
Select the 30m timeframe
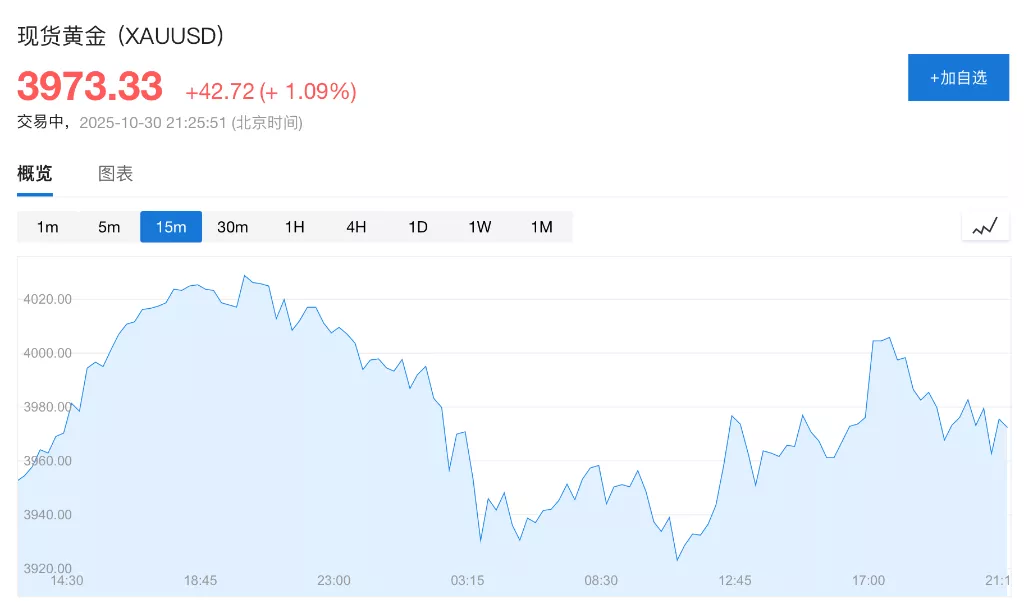click(x=232, y=227)
